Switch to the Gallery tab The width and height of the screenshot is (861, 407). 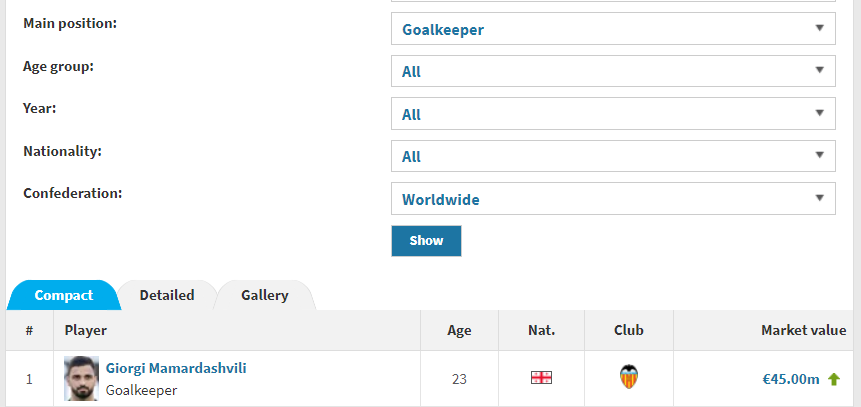(265, 295)
